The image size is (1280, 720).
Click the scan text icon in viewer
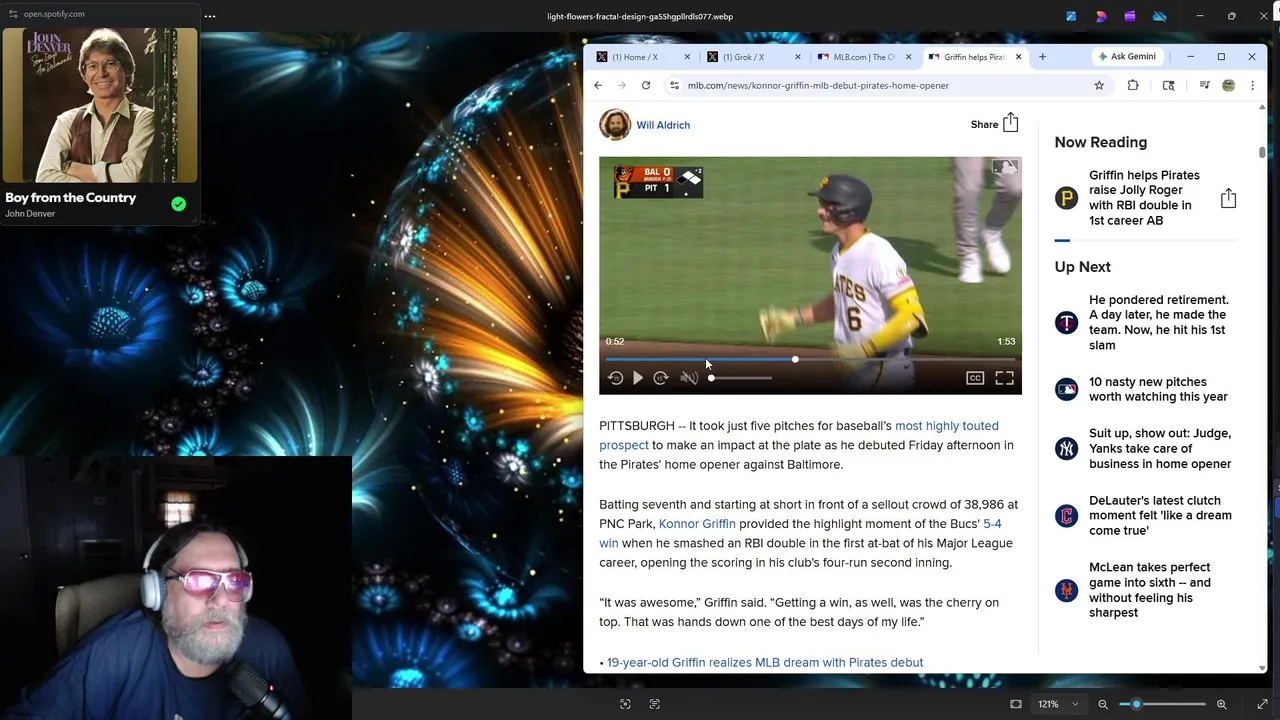pos(655,704)
